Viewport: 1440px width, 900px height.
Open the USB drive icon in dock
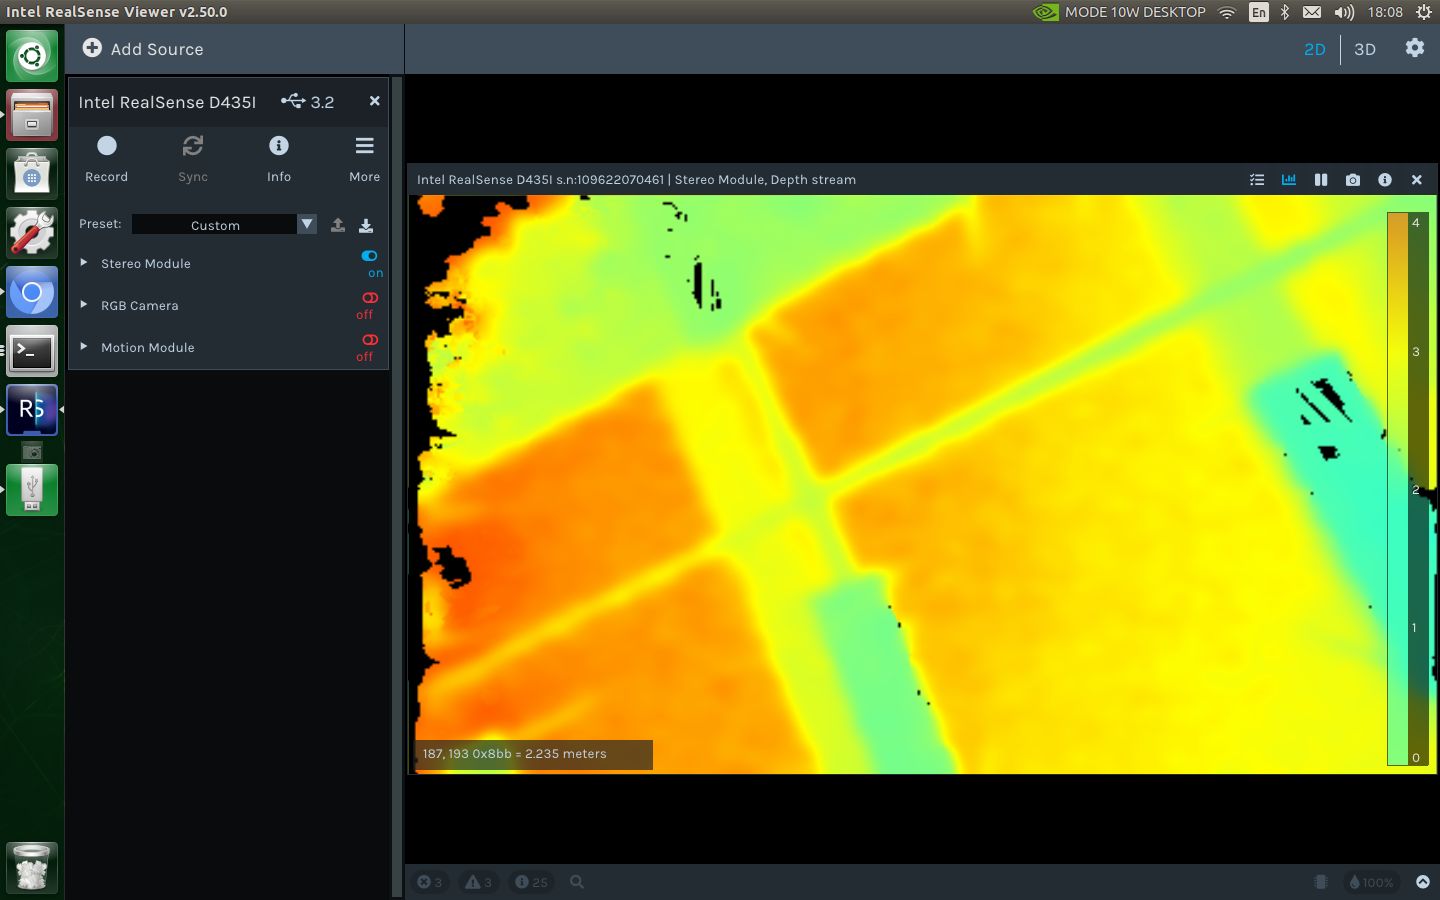point(32,490)
